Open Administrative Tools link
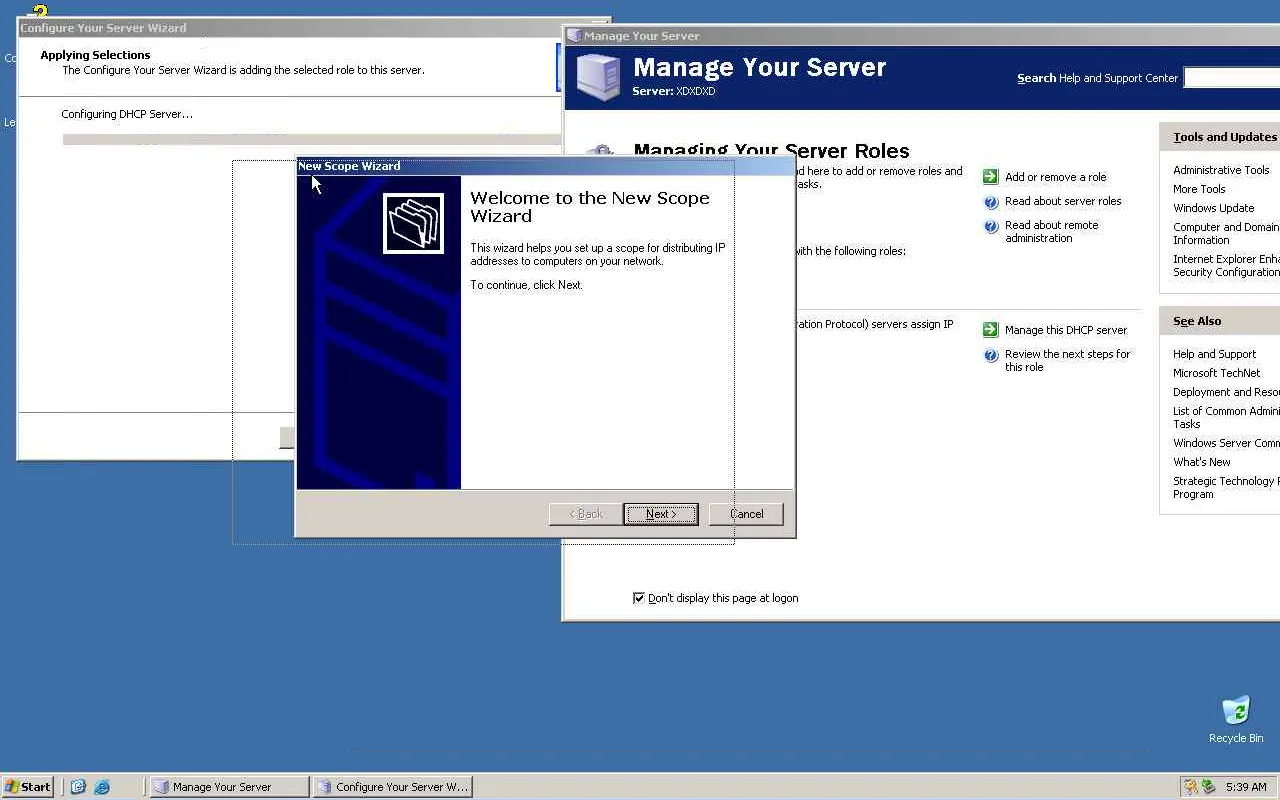 click(1221, 170)
